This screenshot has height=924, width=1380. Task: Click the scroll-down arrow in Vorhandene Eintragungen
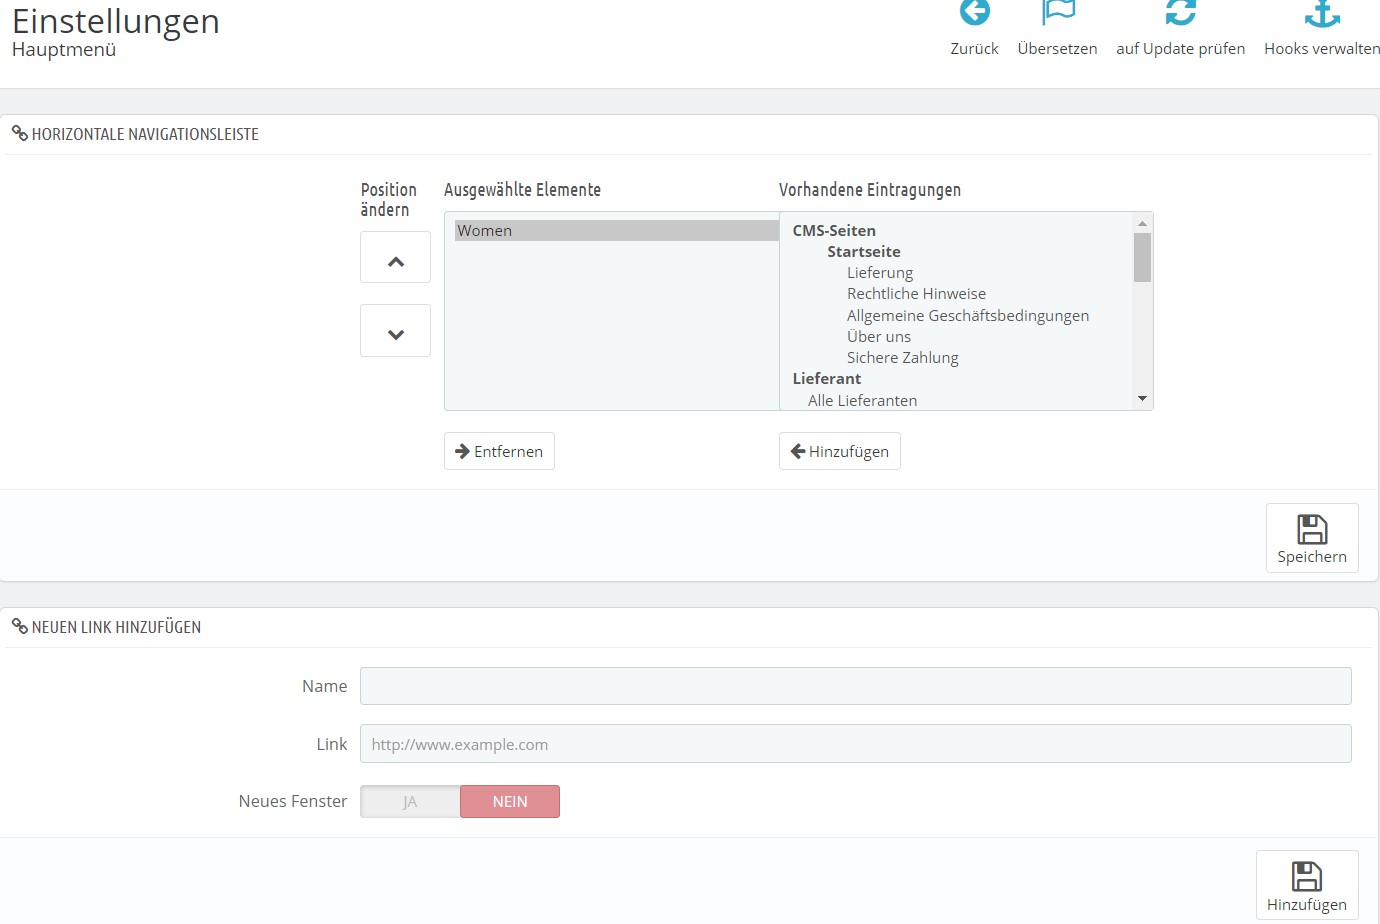pos(1142,399)
